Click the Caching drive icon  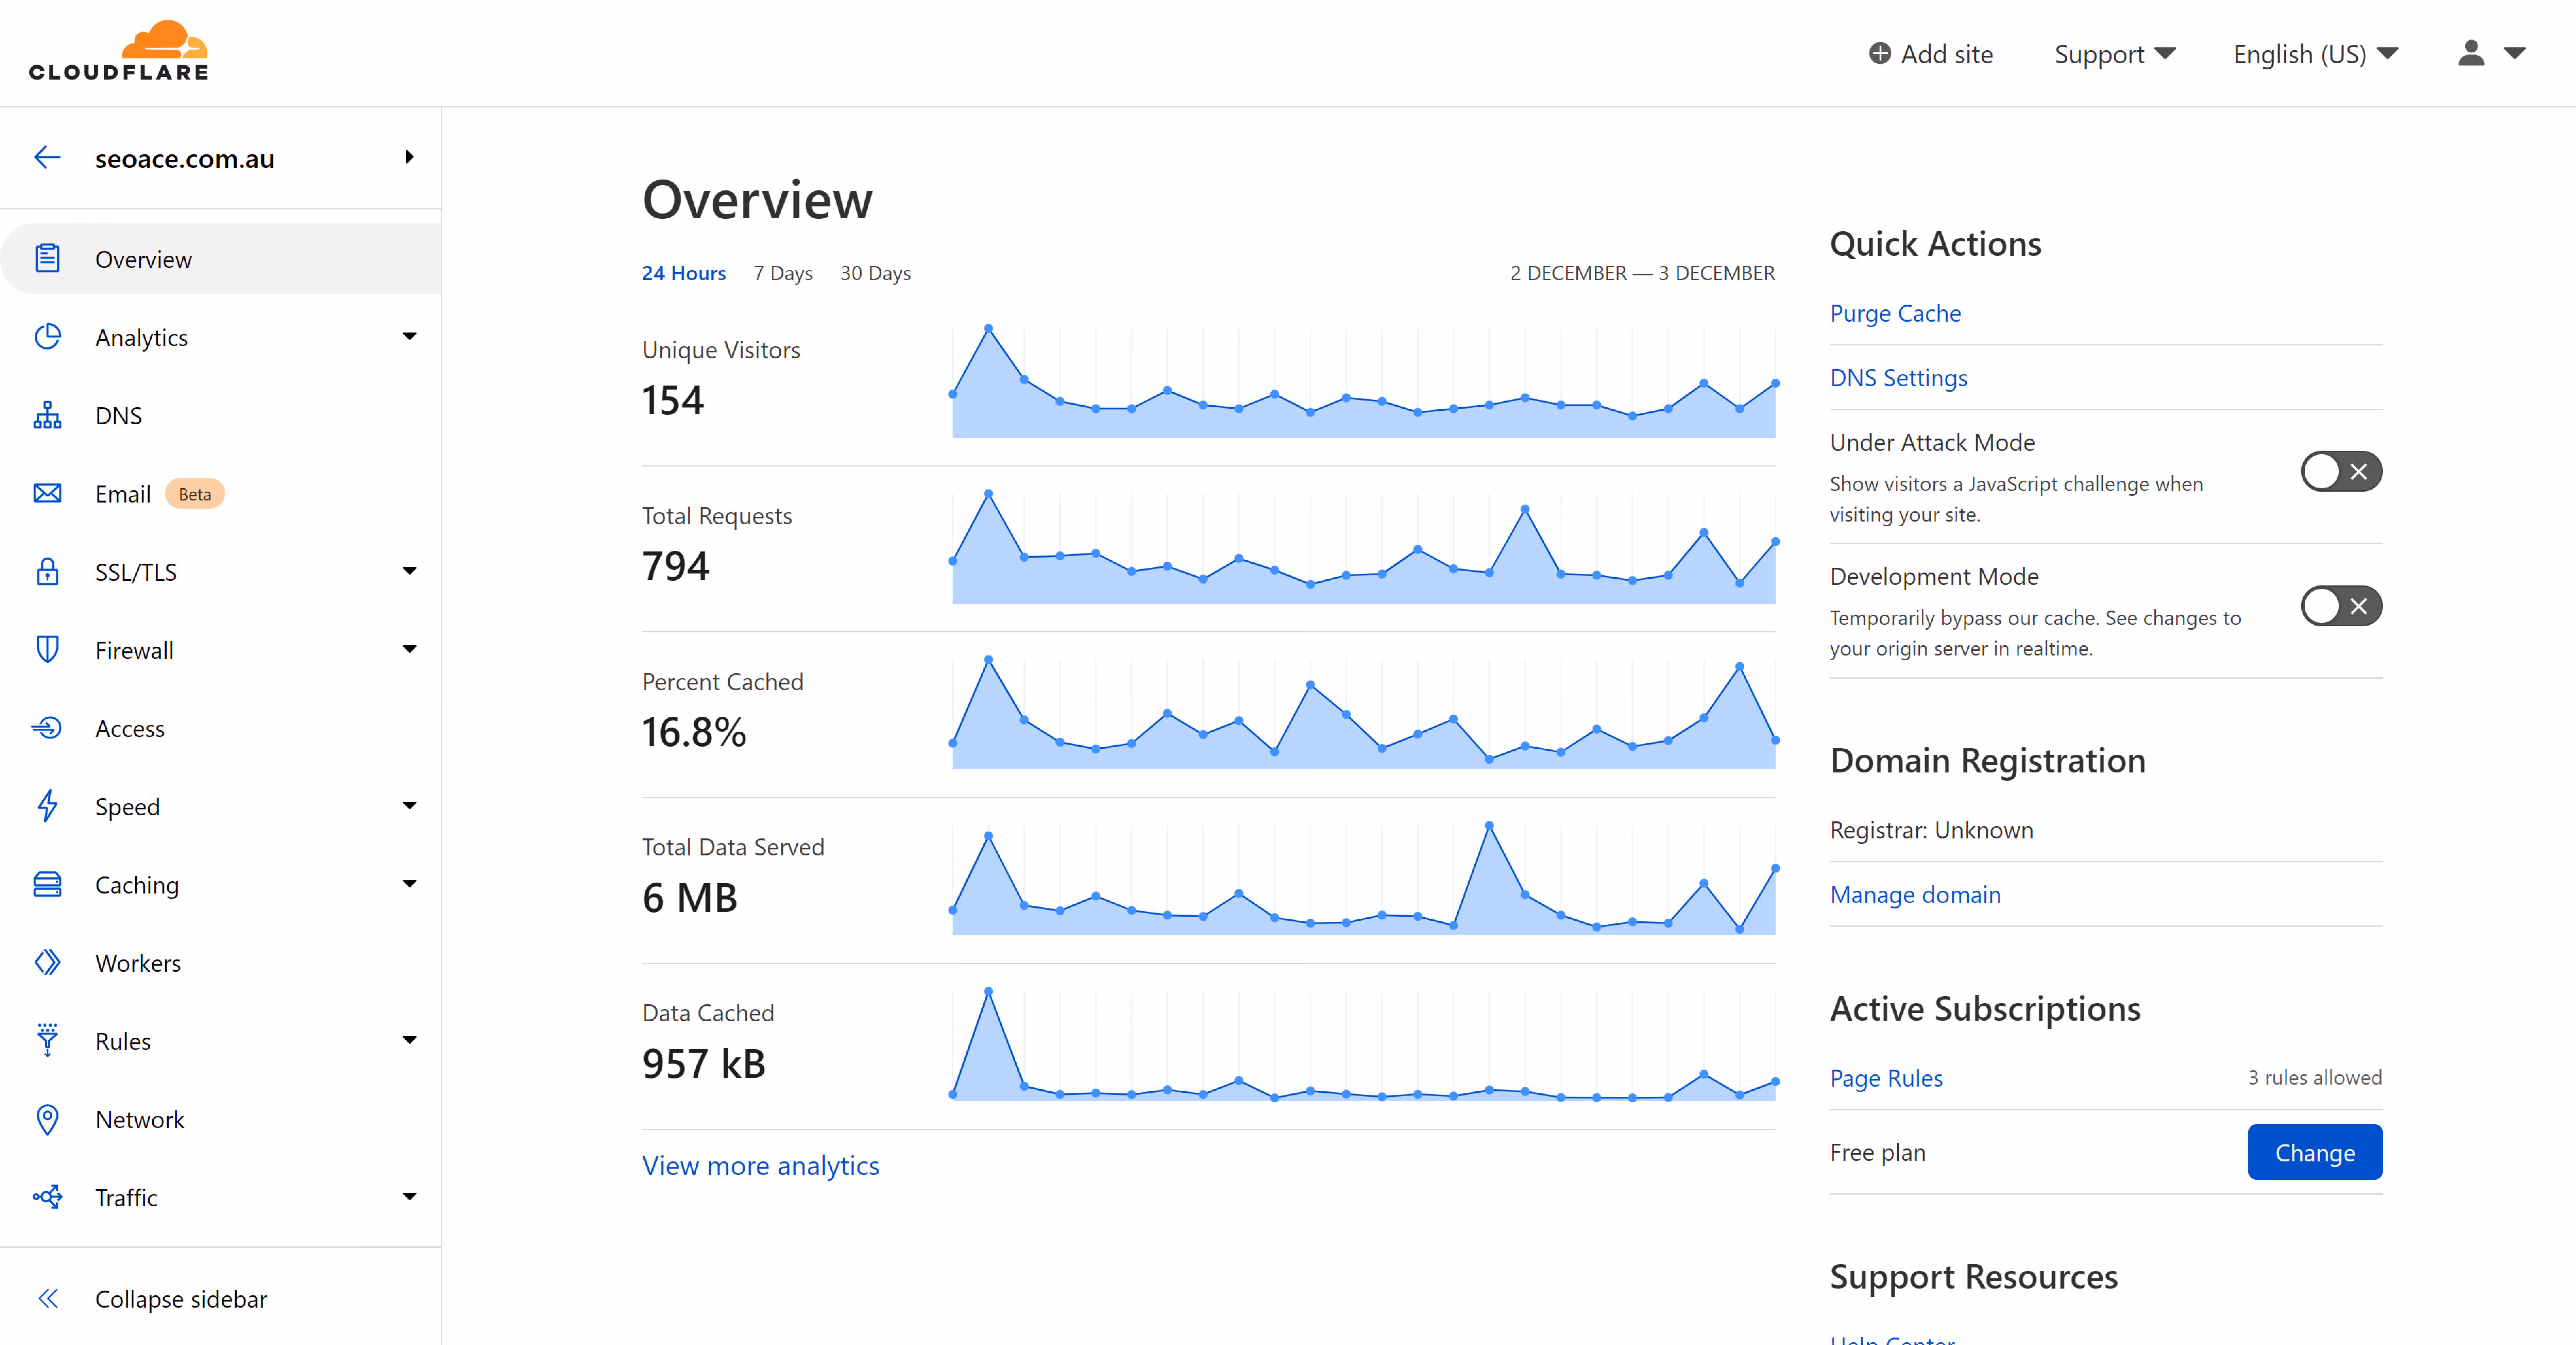pyautogui.click(x=47, y=884)
